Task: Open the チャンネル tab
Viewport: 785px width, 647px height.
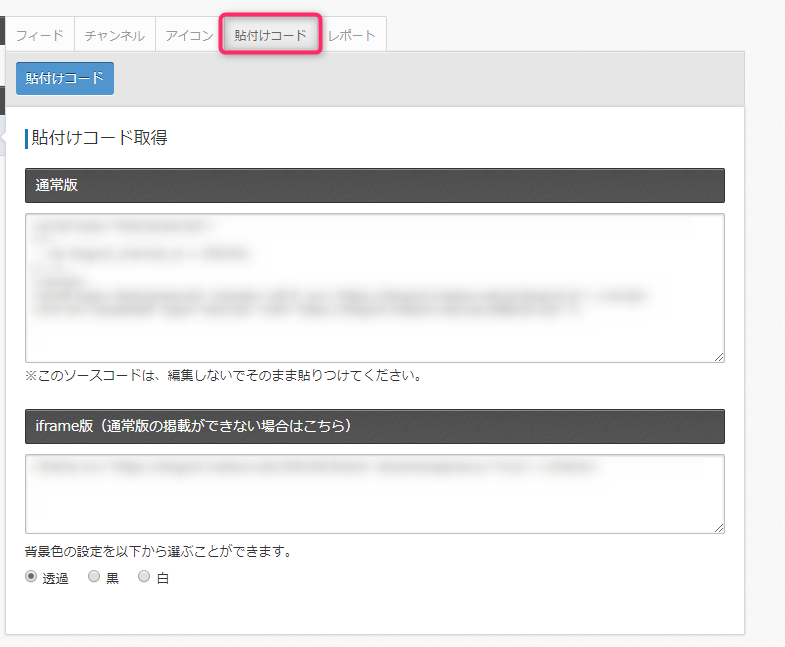Action: pyautogui.click(x=114, y=35)
